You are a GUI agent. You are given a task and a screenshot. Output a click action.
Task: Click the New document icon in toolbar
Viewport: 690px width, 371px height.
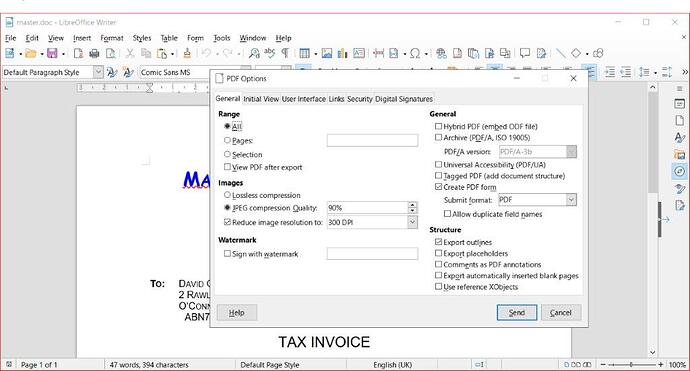pyautogui.click(x=9, y=53)
